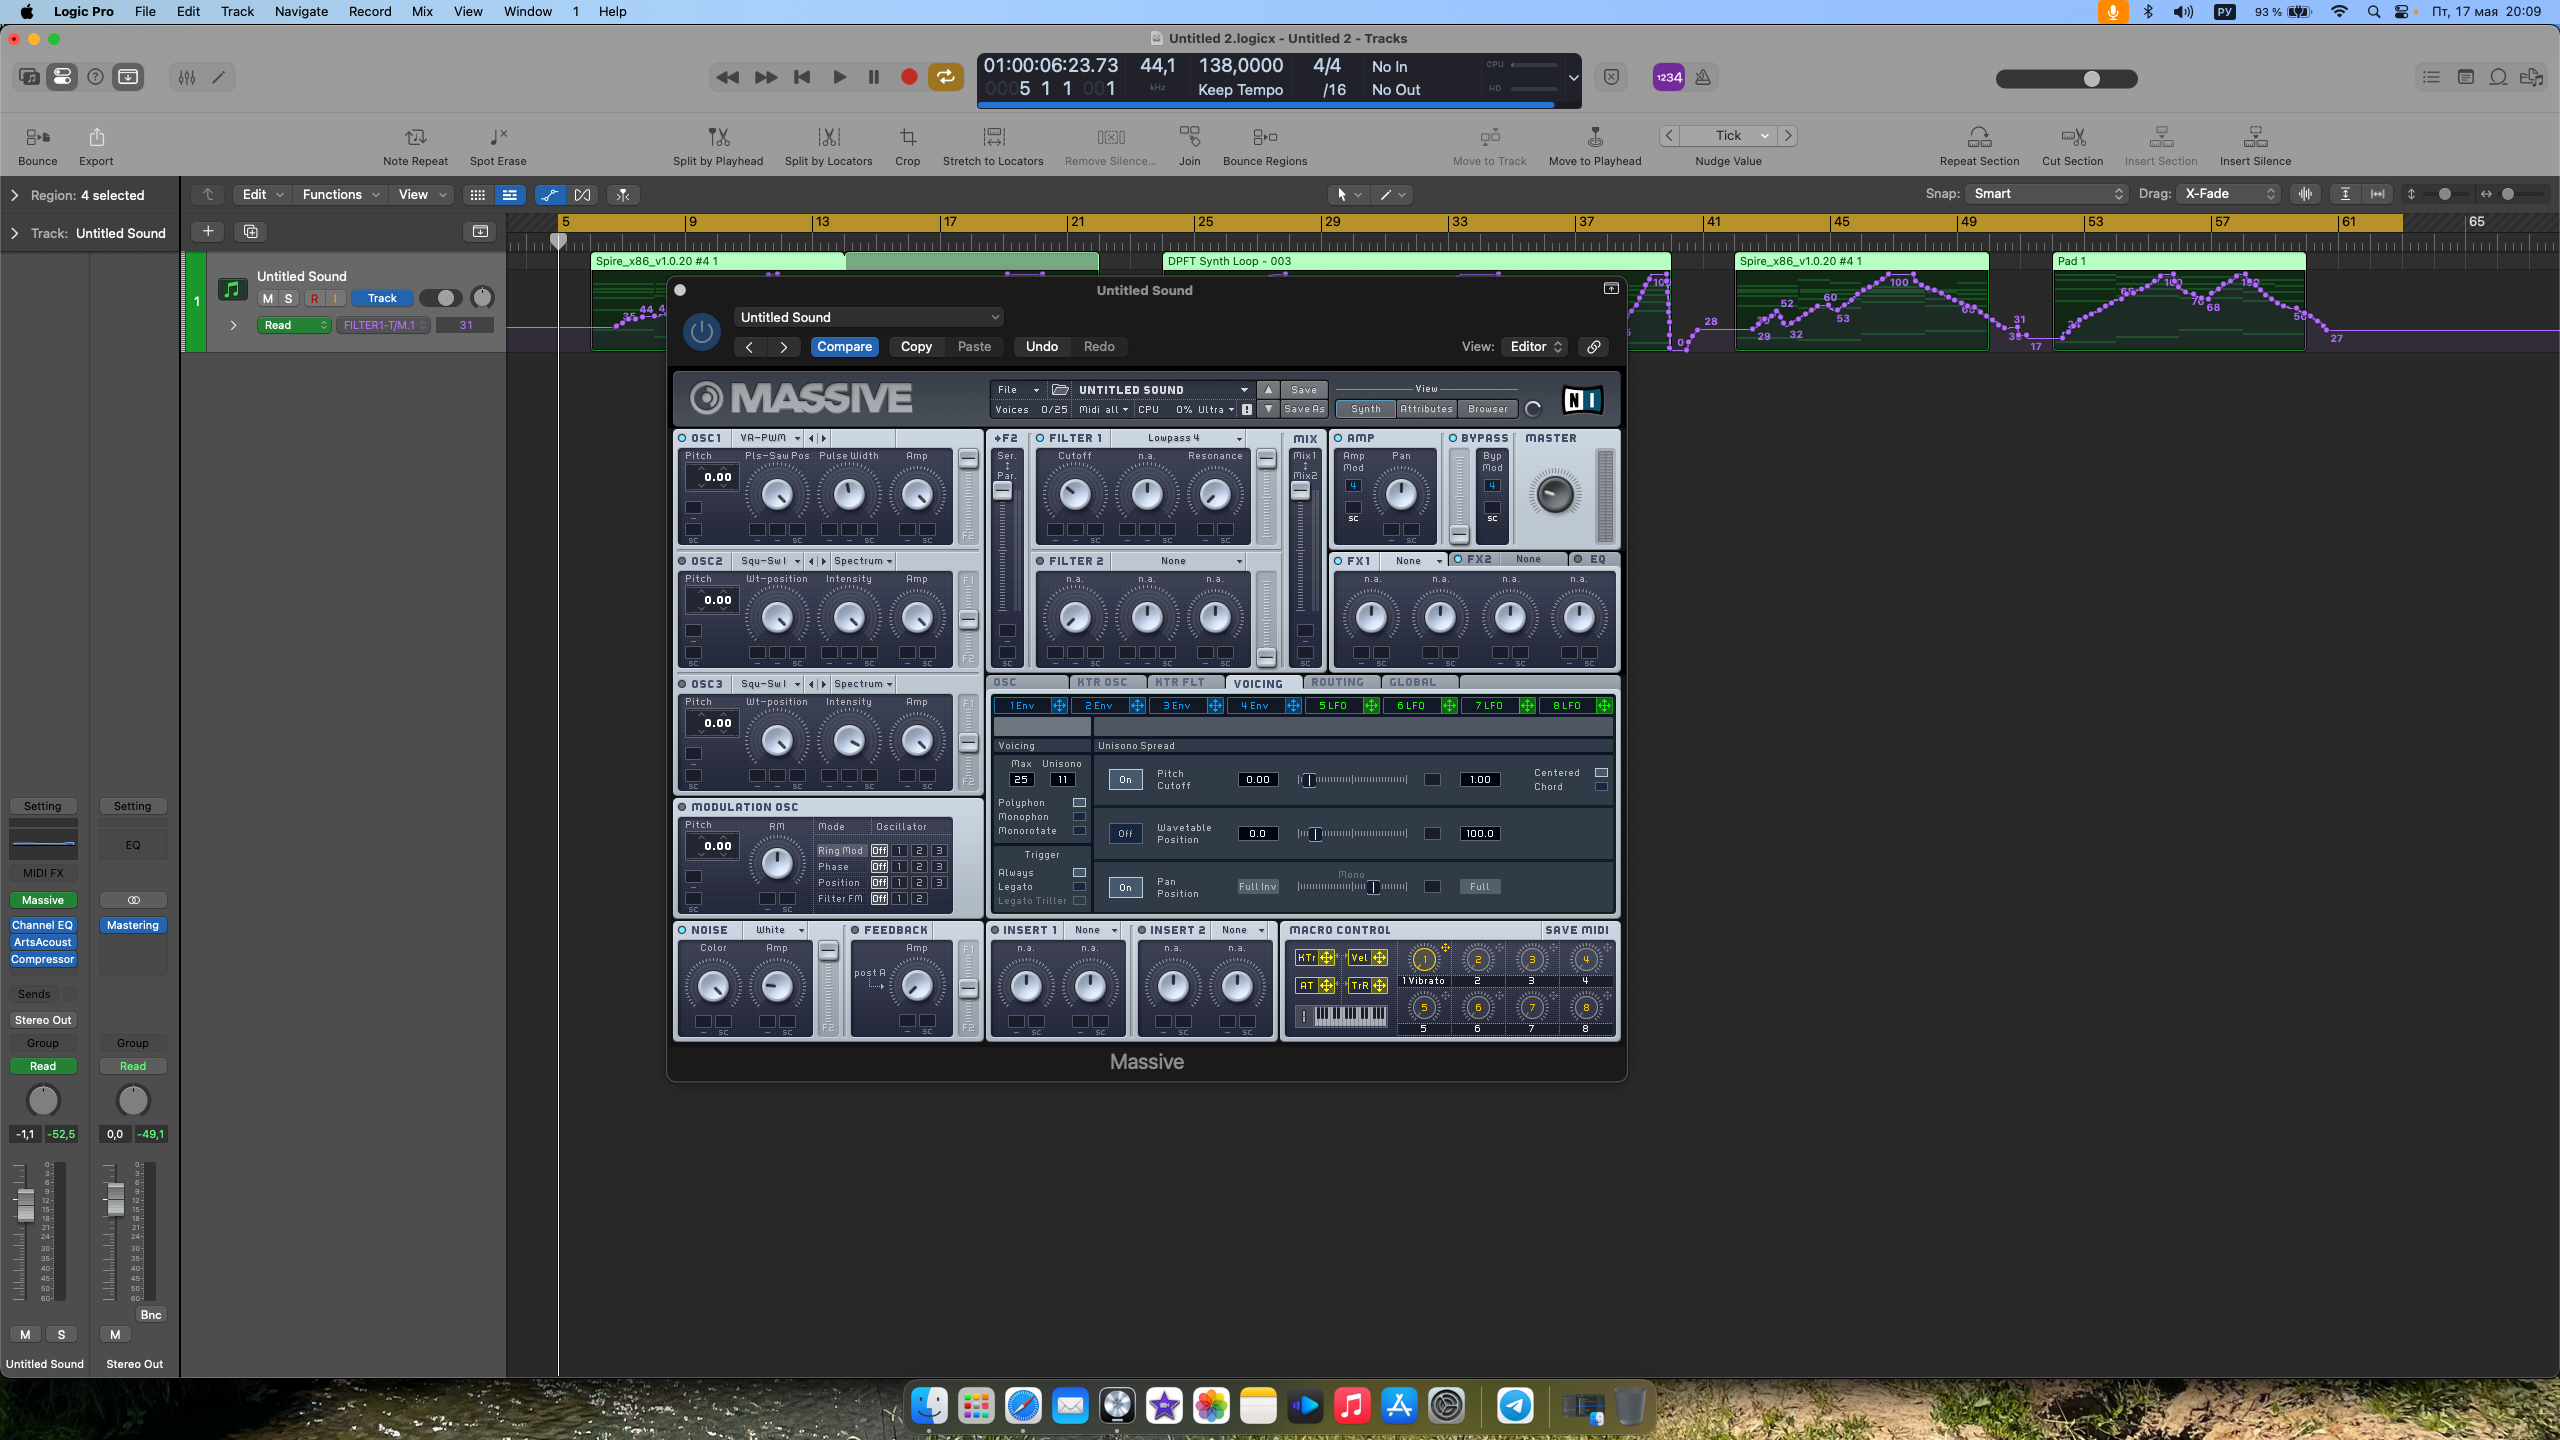The width and height of the screenshot is (2560, 1440).
Task: Toggle the Massive plugin power button
Action: pyautogui.click(x=702, y=332)
